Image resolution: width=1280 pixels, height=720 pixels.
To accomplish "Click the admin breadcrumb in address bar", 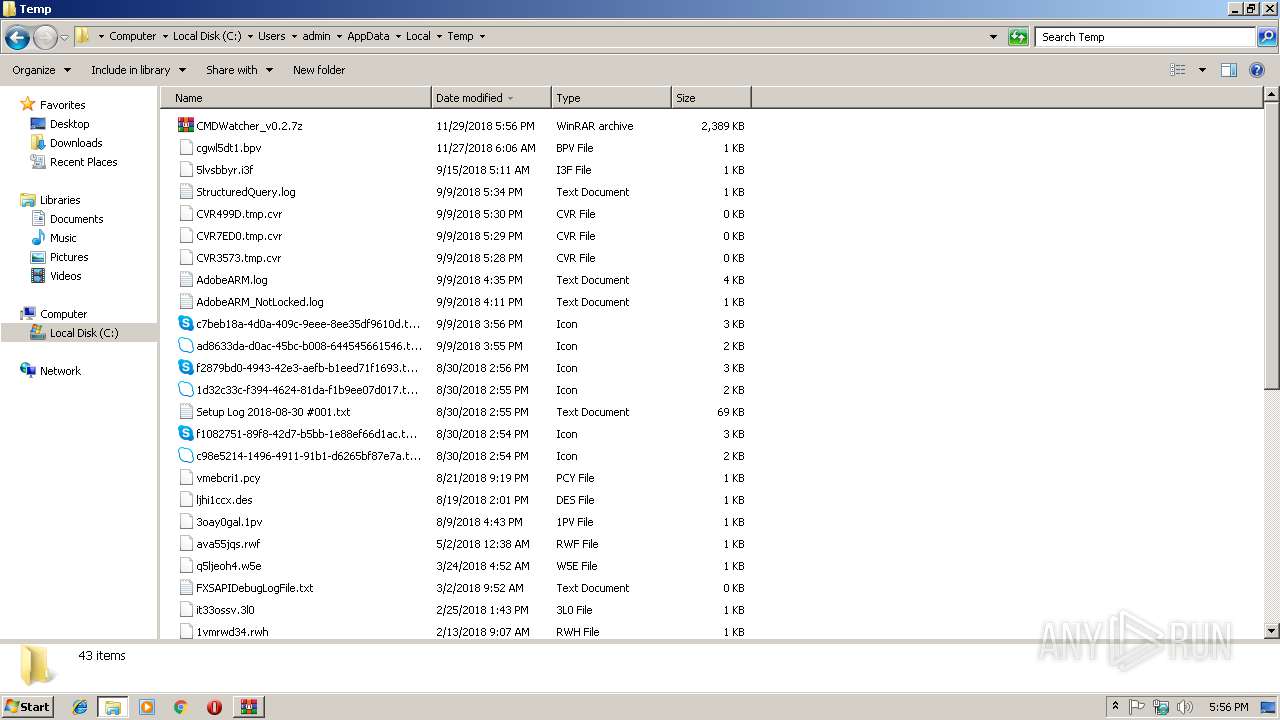I will [316, 36].
